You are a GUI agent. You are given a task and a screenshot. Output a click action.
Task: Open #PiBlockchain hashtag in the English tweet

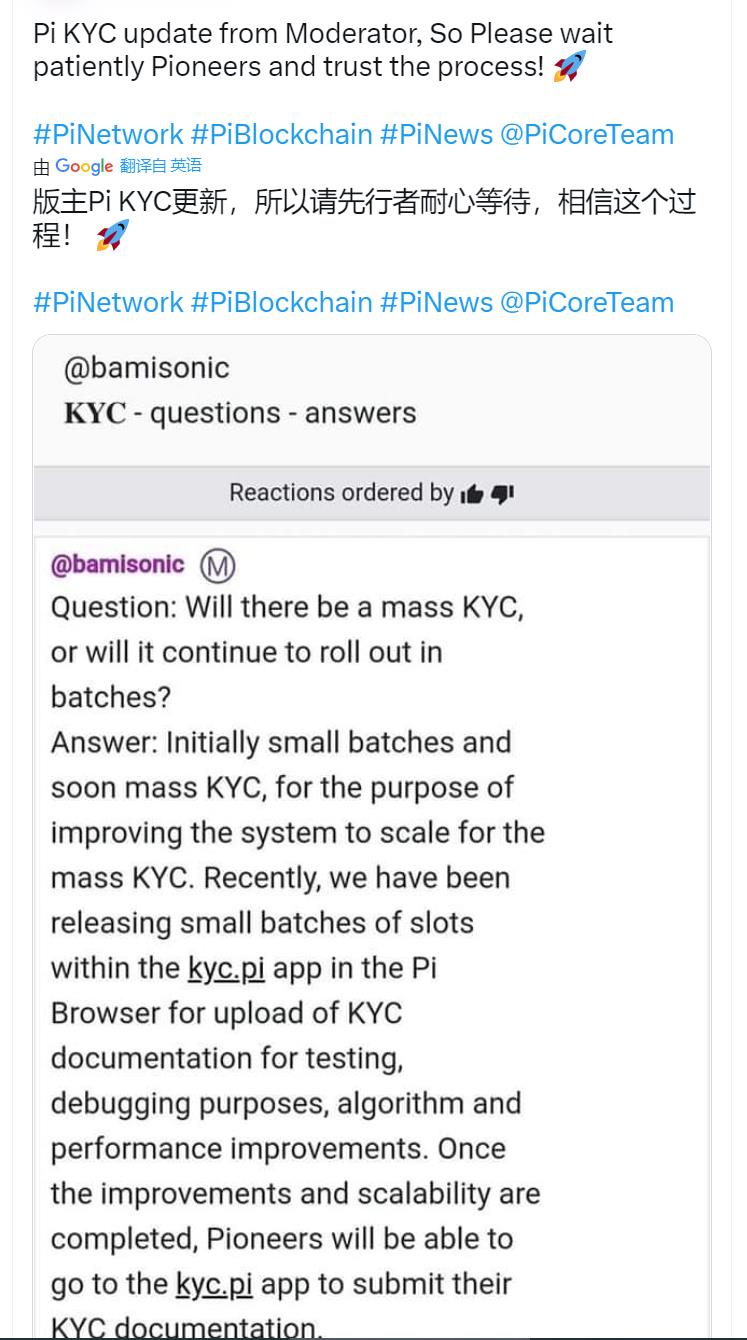pyautogui.click(x=281, y=134)
